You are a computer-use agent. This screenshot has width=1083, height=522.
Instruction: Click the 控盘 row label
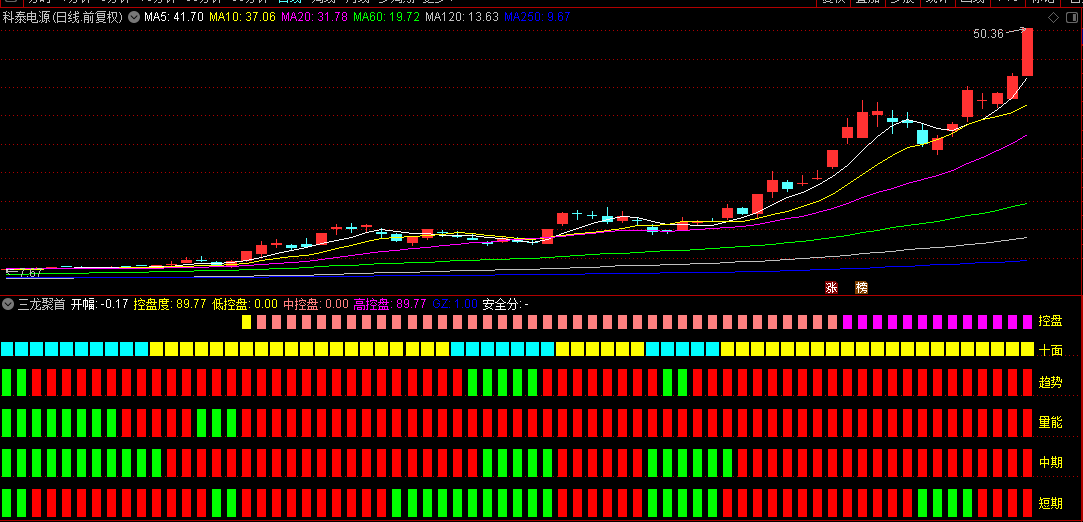tap(1051, 321)
